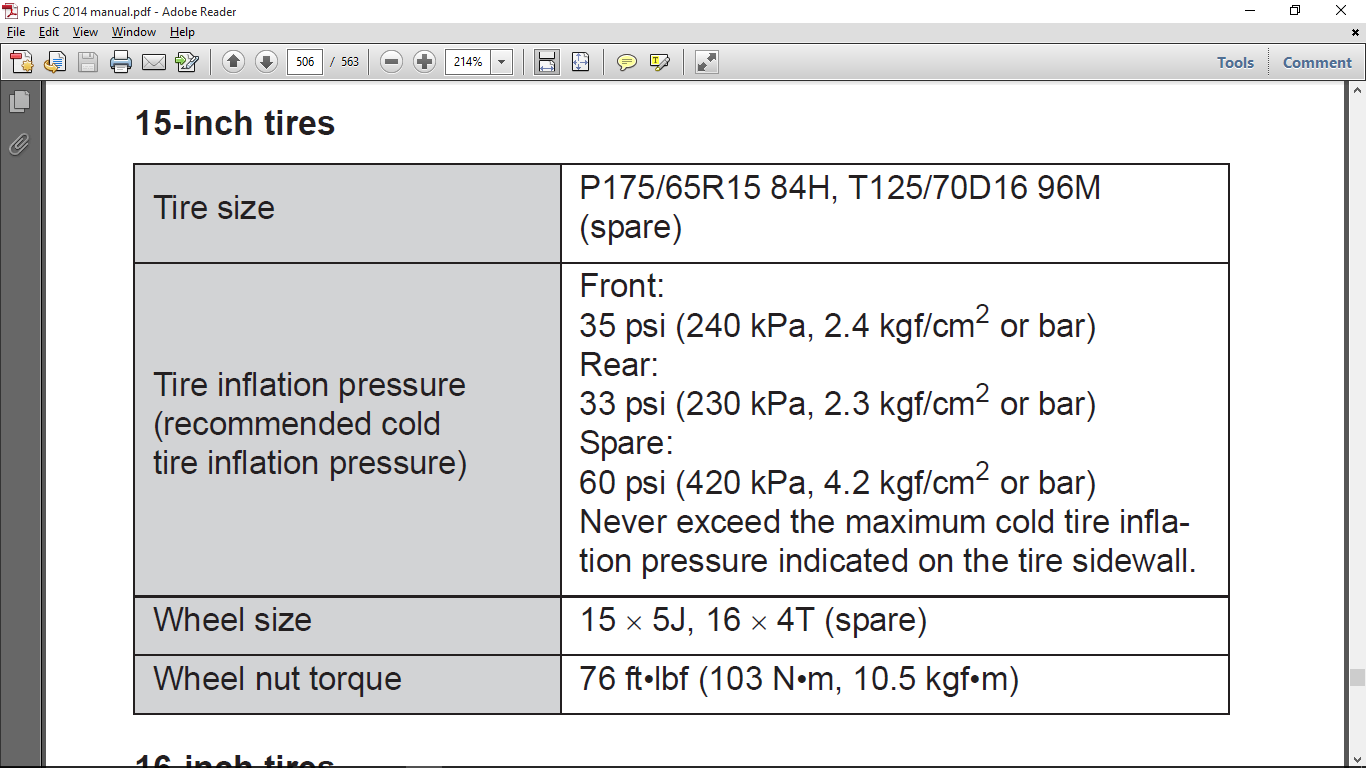This screenshot has width=1366, height=768.
Task: Zoom out with the minus button
Action: (392, 62)
